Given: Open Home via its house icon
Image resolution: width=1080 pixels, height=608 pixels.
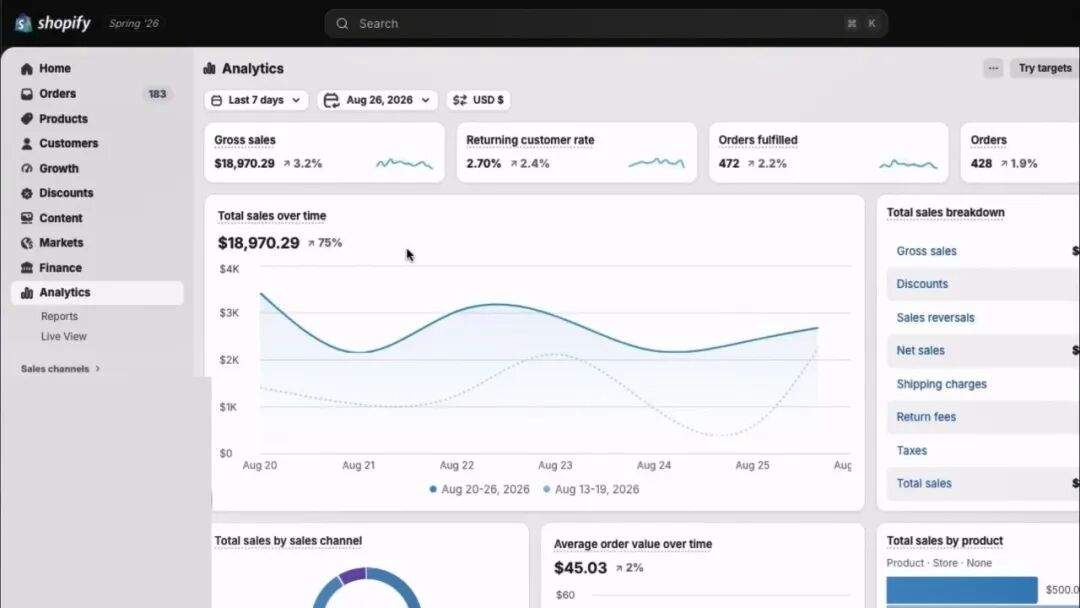Looking at the screenshot, I should (x=27, y=69).
